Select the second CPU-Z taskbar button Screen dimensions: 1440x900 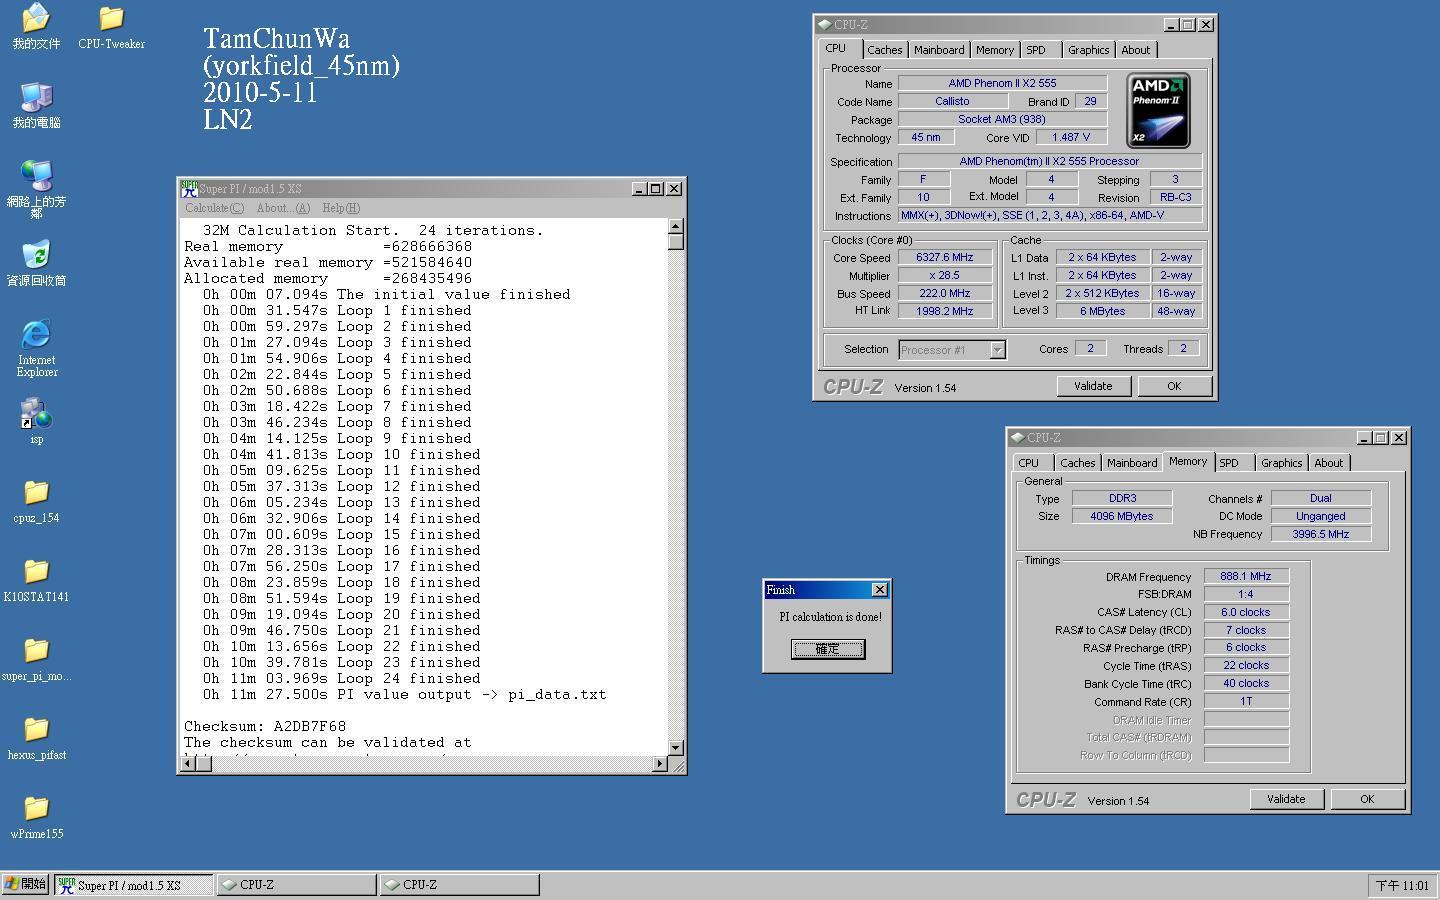click(x=459, y=885)
